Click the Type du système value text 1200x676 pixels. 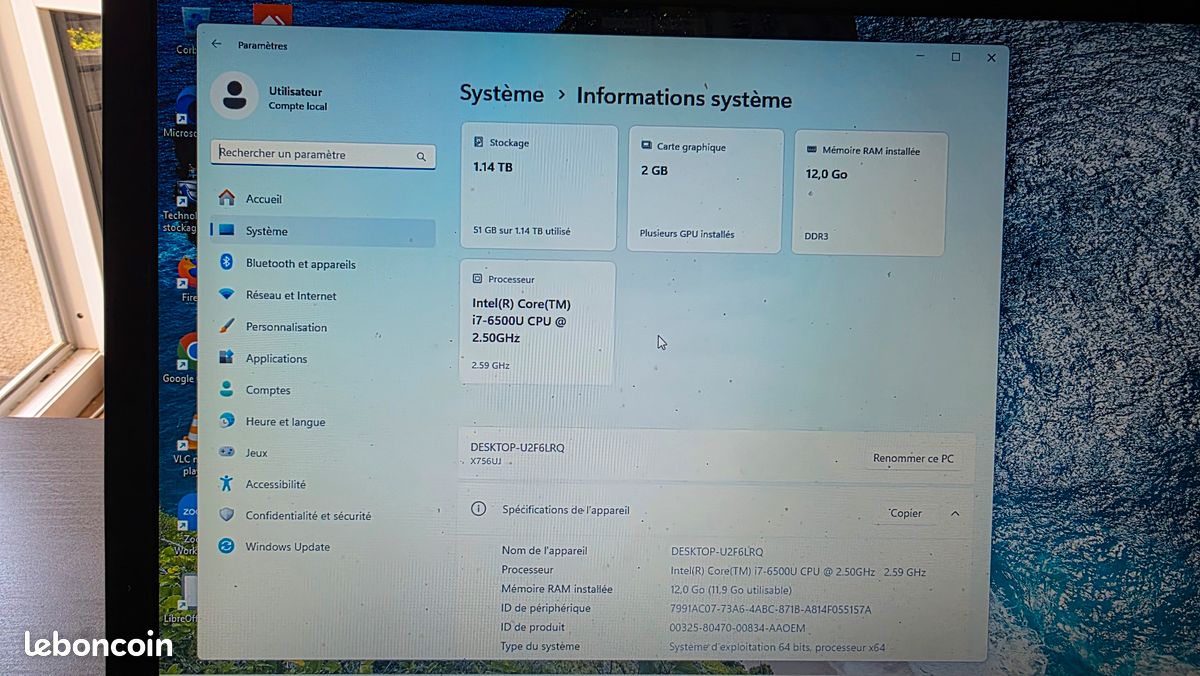pos(777,647)
